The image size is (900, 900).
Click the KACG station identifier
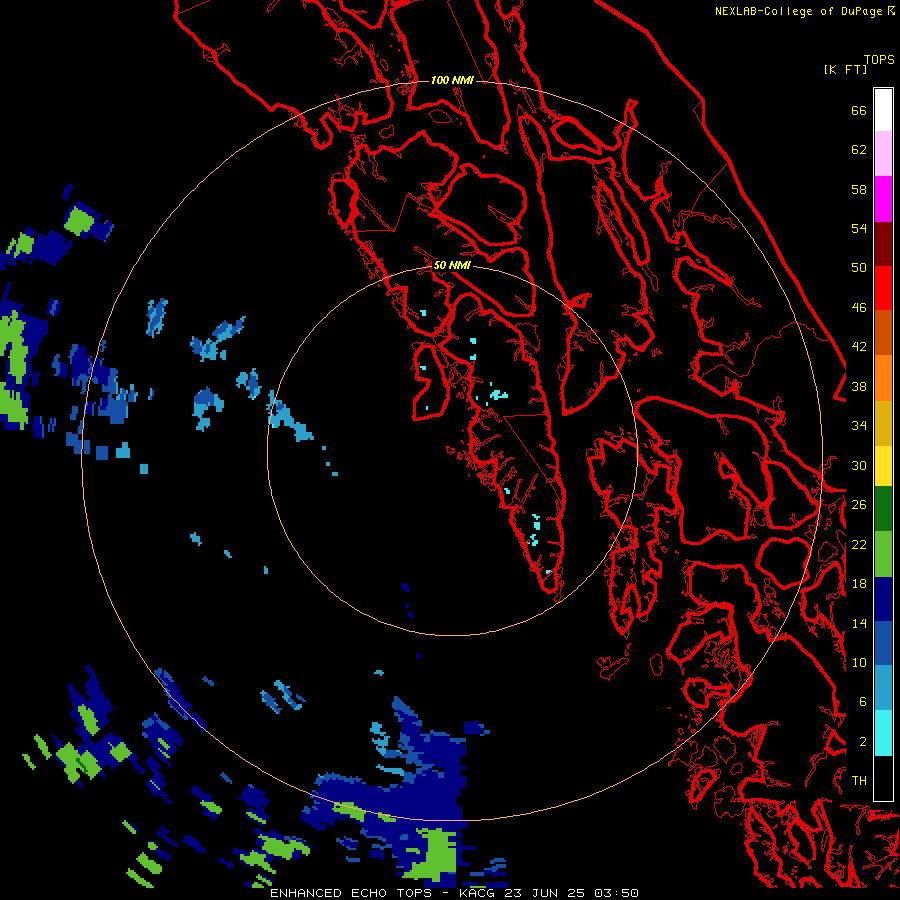(478, 893)
